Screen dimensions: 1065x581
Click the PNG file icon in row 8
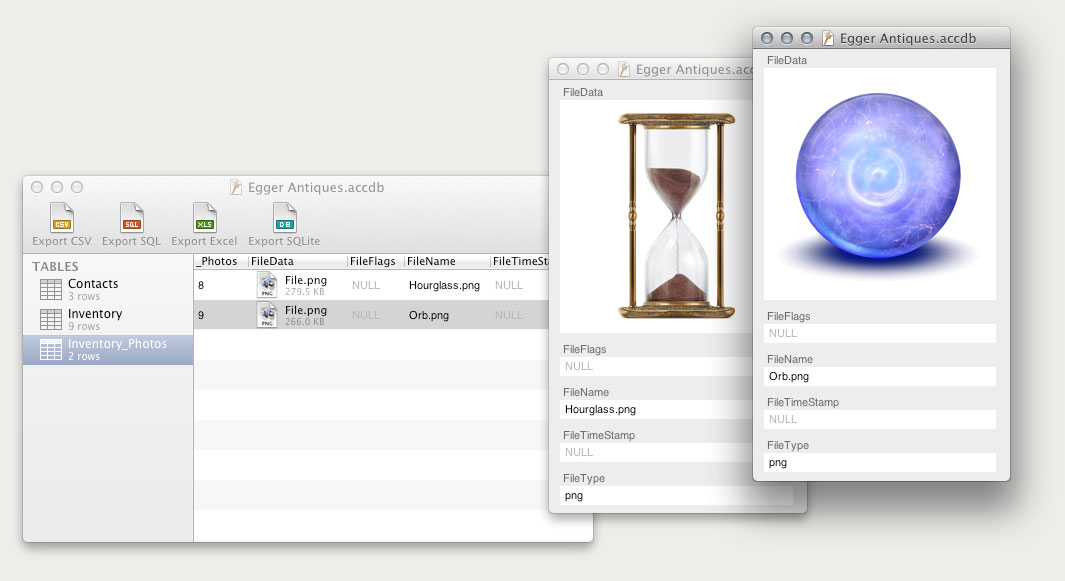267,285
